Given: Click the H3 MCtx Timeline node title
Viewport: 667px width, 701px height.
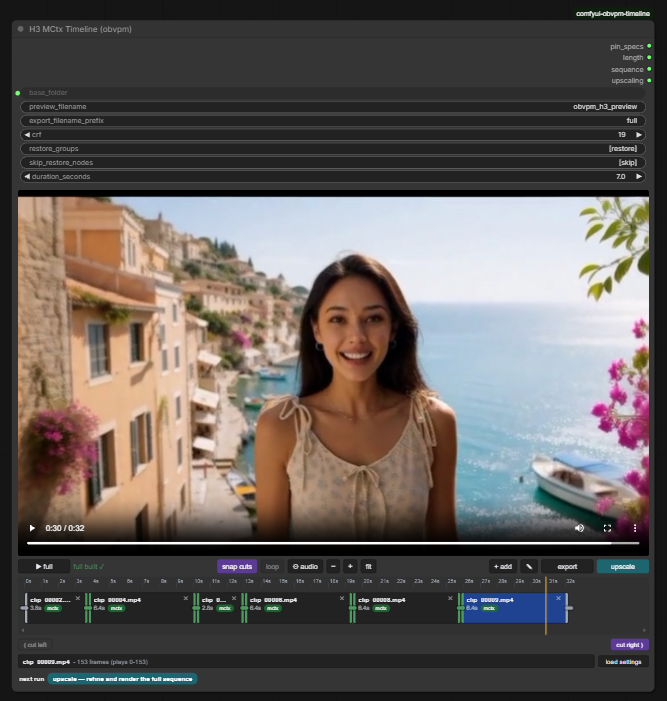Looking at the screenshot, I should (80, 29).
